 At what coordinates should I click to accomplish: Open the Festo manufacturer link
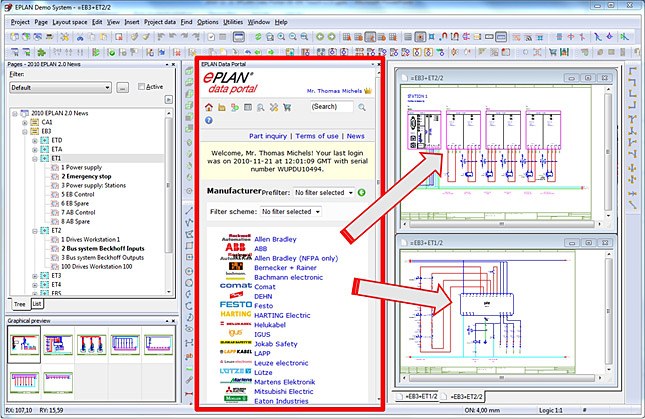click(x=263, y=306)
